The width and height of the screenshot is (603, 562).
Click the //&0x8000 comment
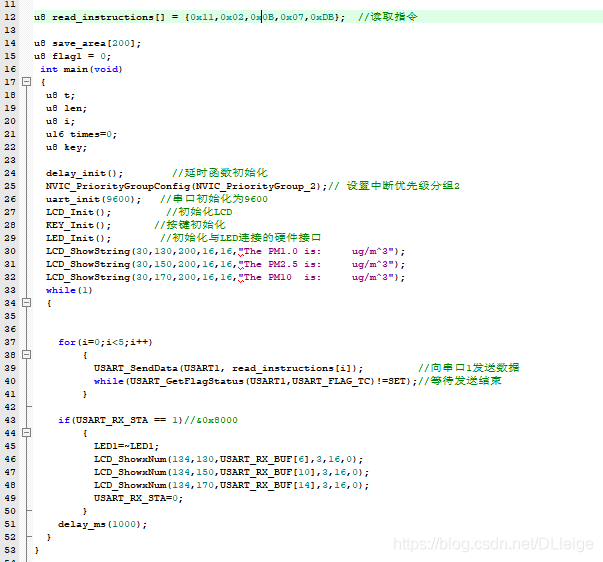[x=211, y=420]
